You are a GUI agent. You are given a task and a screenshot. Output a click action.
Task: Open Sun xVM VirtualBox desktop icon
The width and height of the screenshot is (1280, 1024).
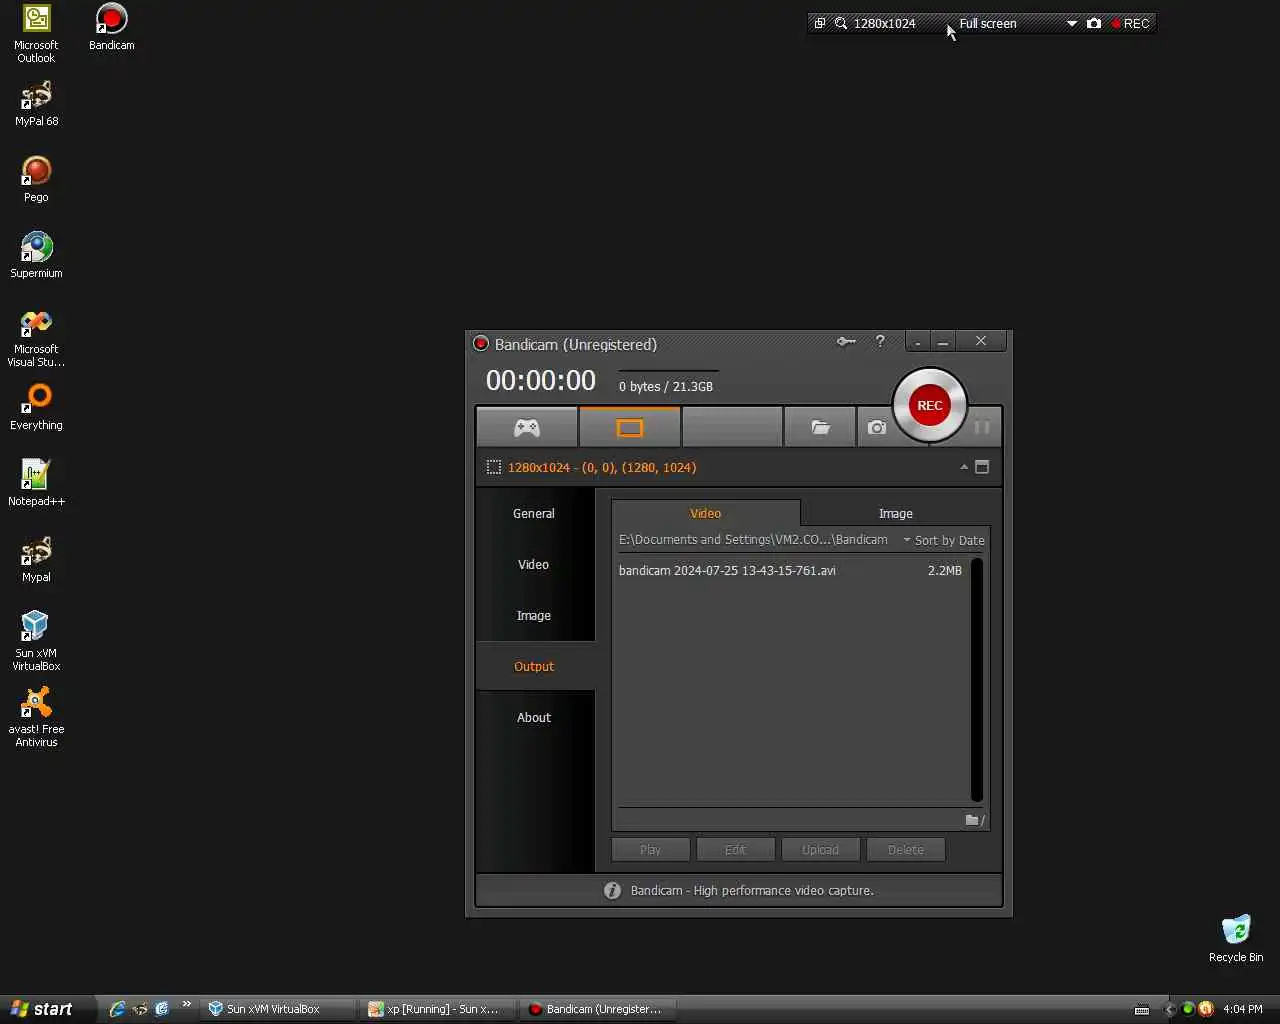pos(36,642)
